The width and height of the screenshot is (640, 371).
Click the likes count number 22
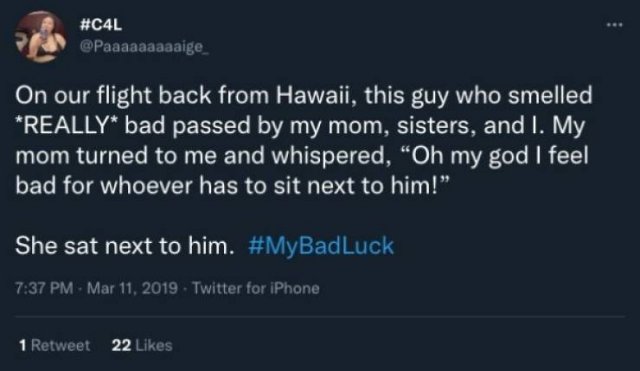[121, 345]
